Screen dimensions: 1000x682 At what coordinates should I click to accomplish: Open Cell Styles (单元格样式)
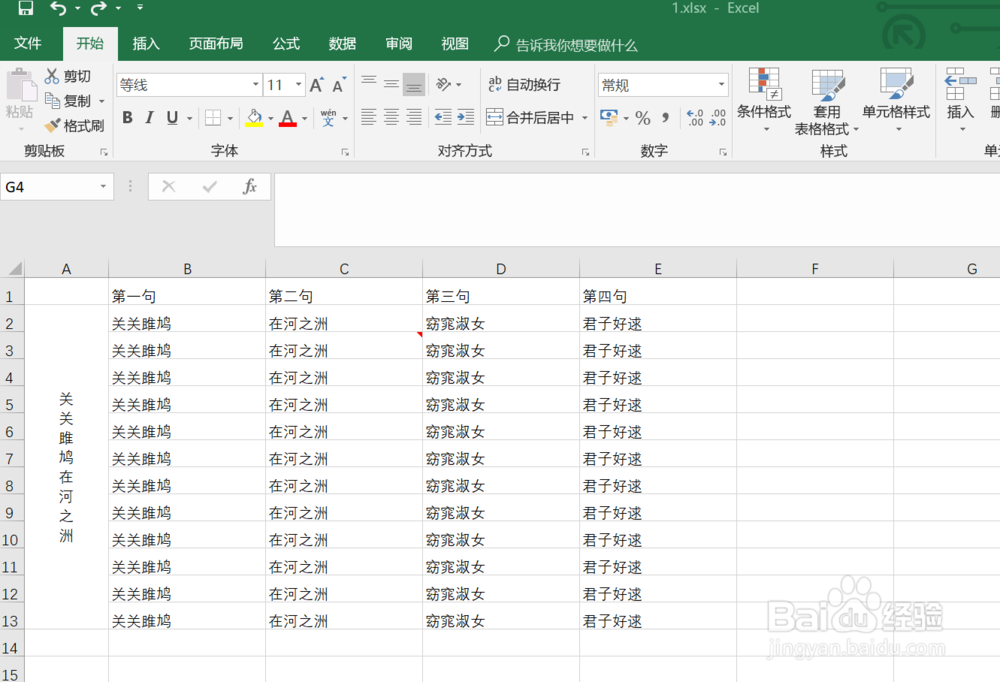pyautogui.click(x=896, y=100)
